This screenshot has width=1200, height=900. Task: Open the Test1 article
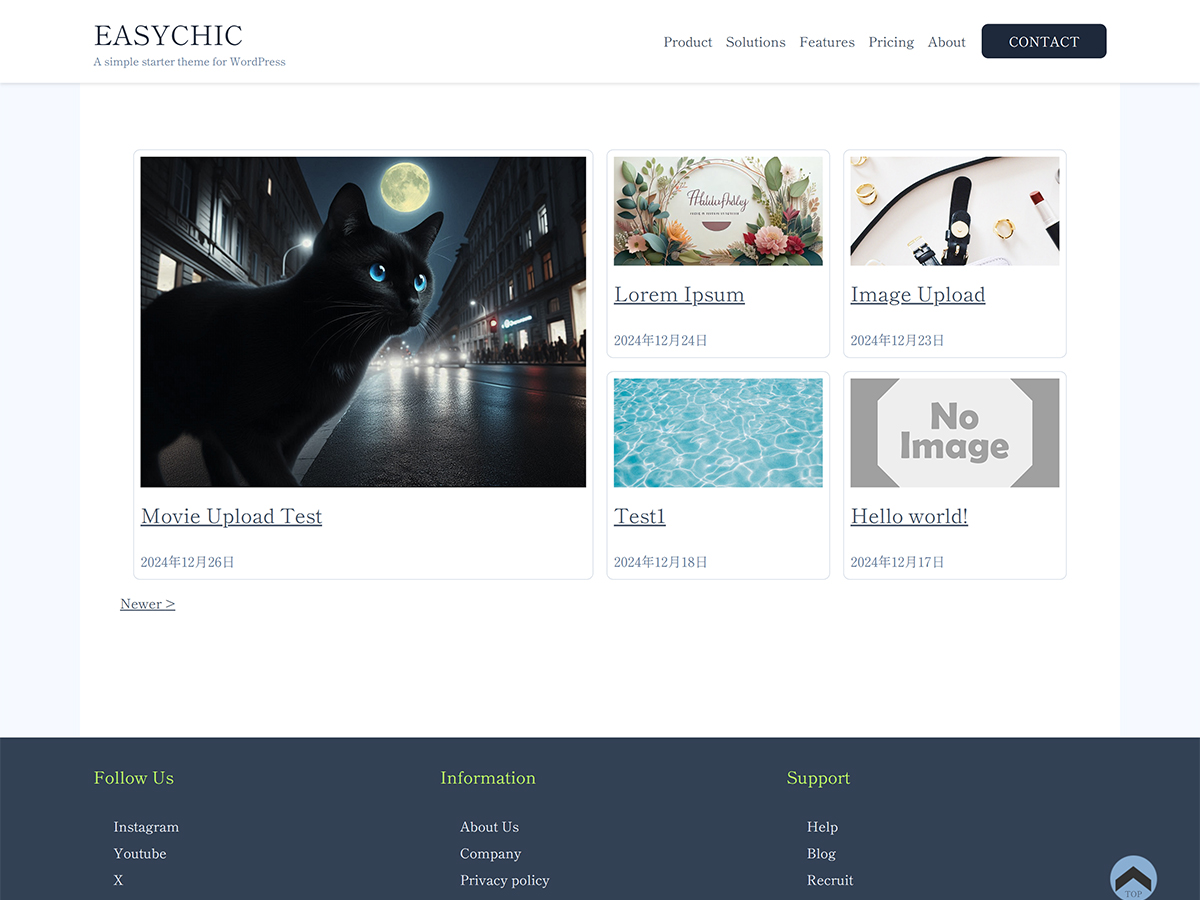(x=639, y=516)
